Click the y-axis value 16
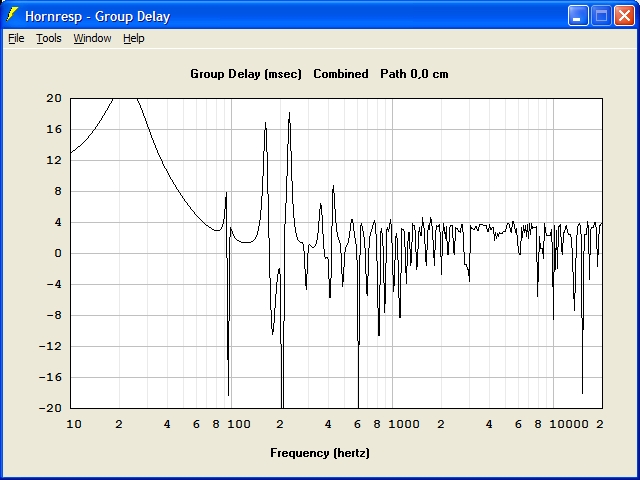Image resolution: width=640 pixels, height=480 pixels. click(x=53, y=129)
